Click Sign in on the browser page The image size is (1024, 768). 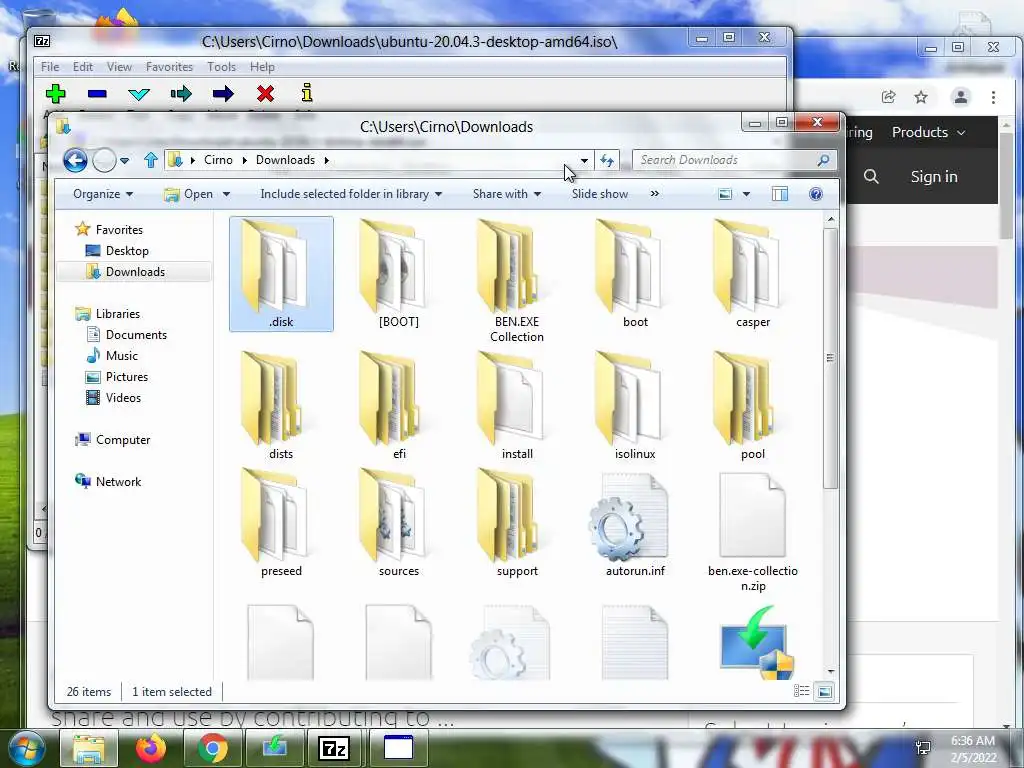click(934, 176)
